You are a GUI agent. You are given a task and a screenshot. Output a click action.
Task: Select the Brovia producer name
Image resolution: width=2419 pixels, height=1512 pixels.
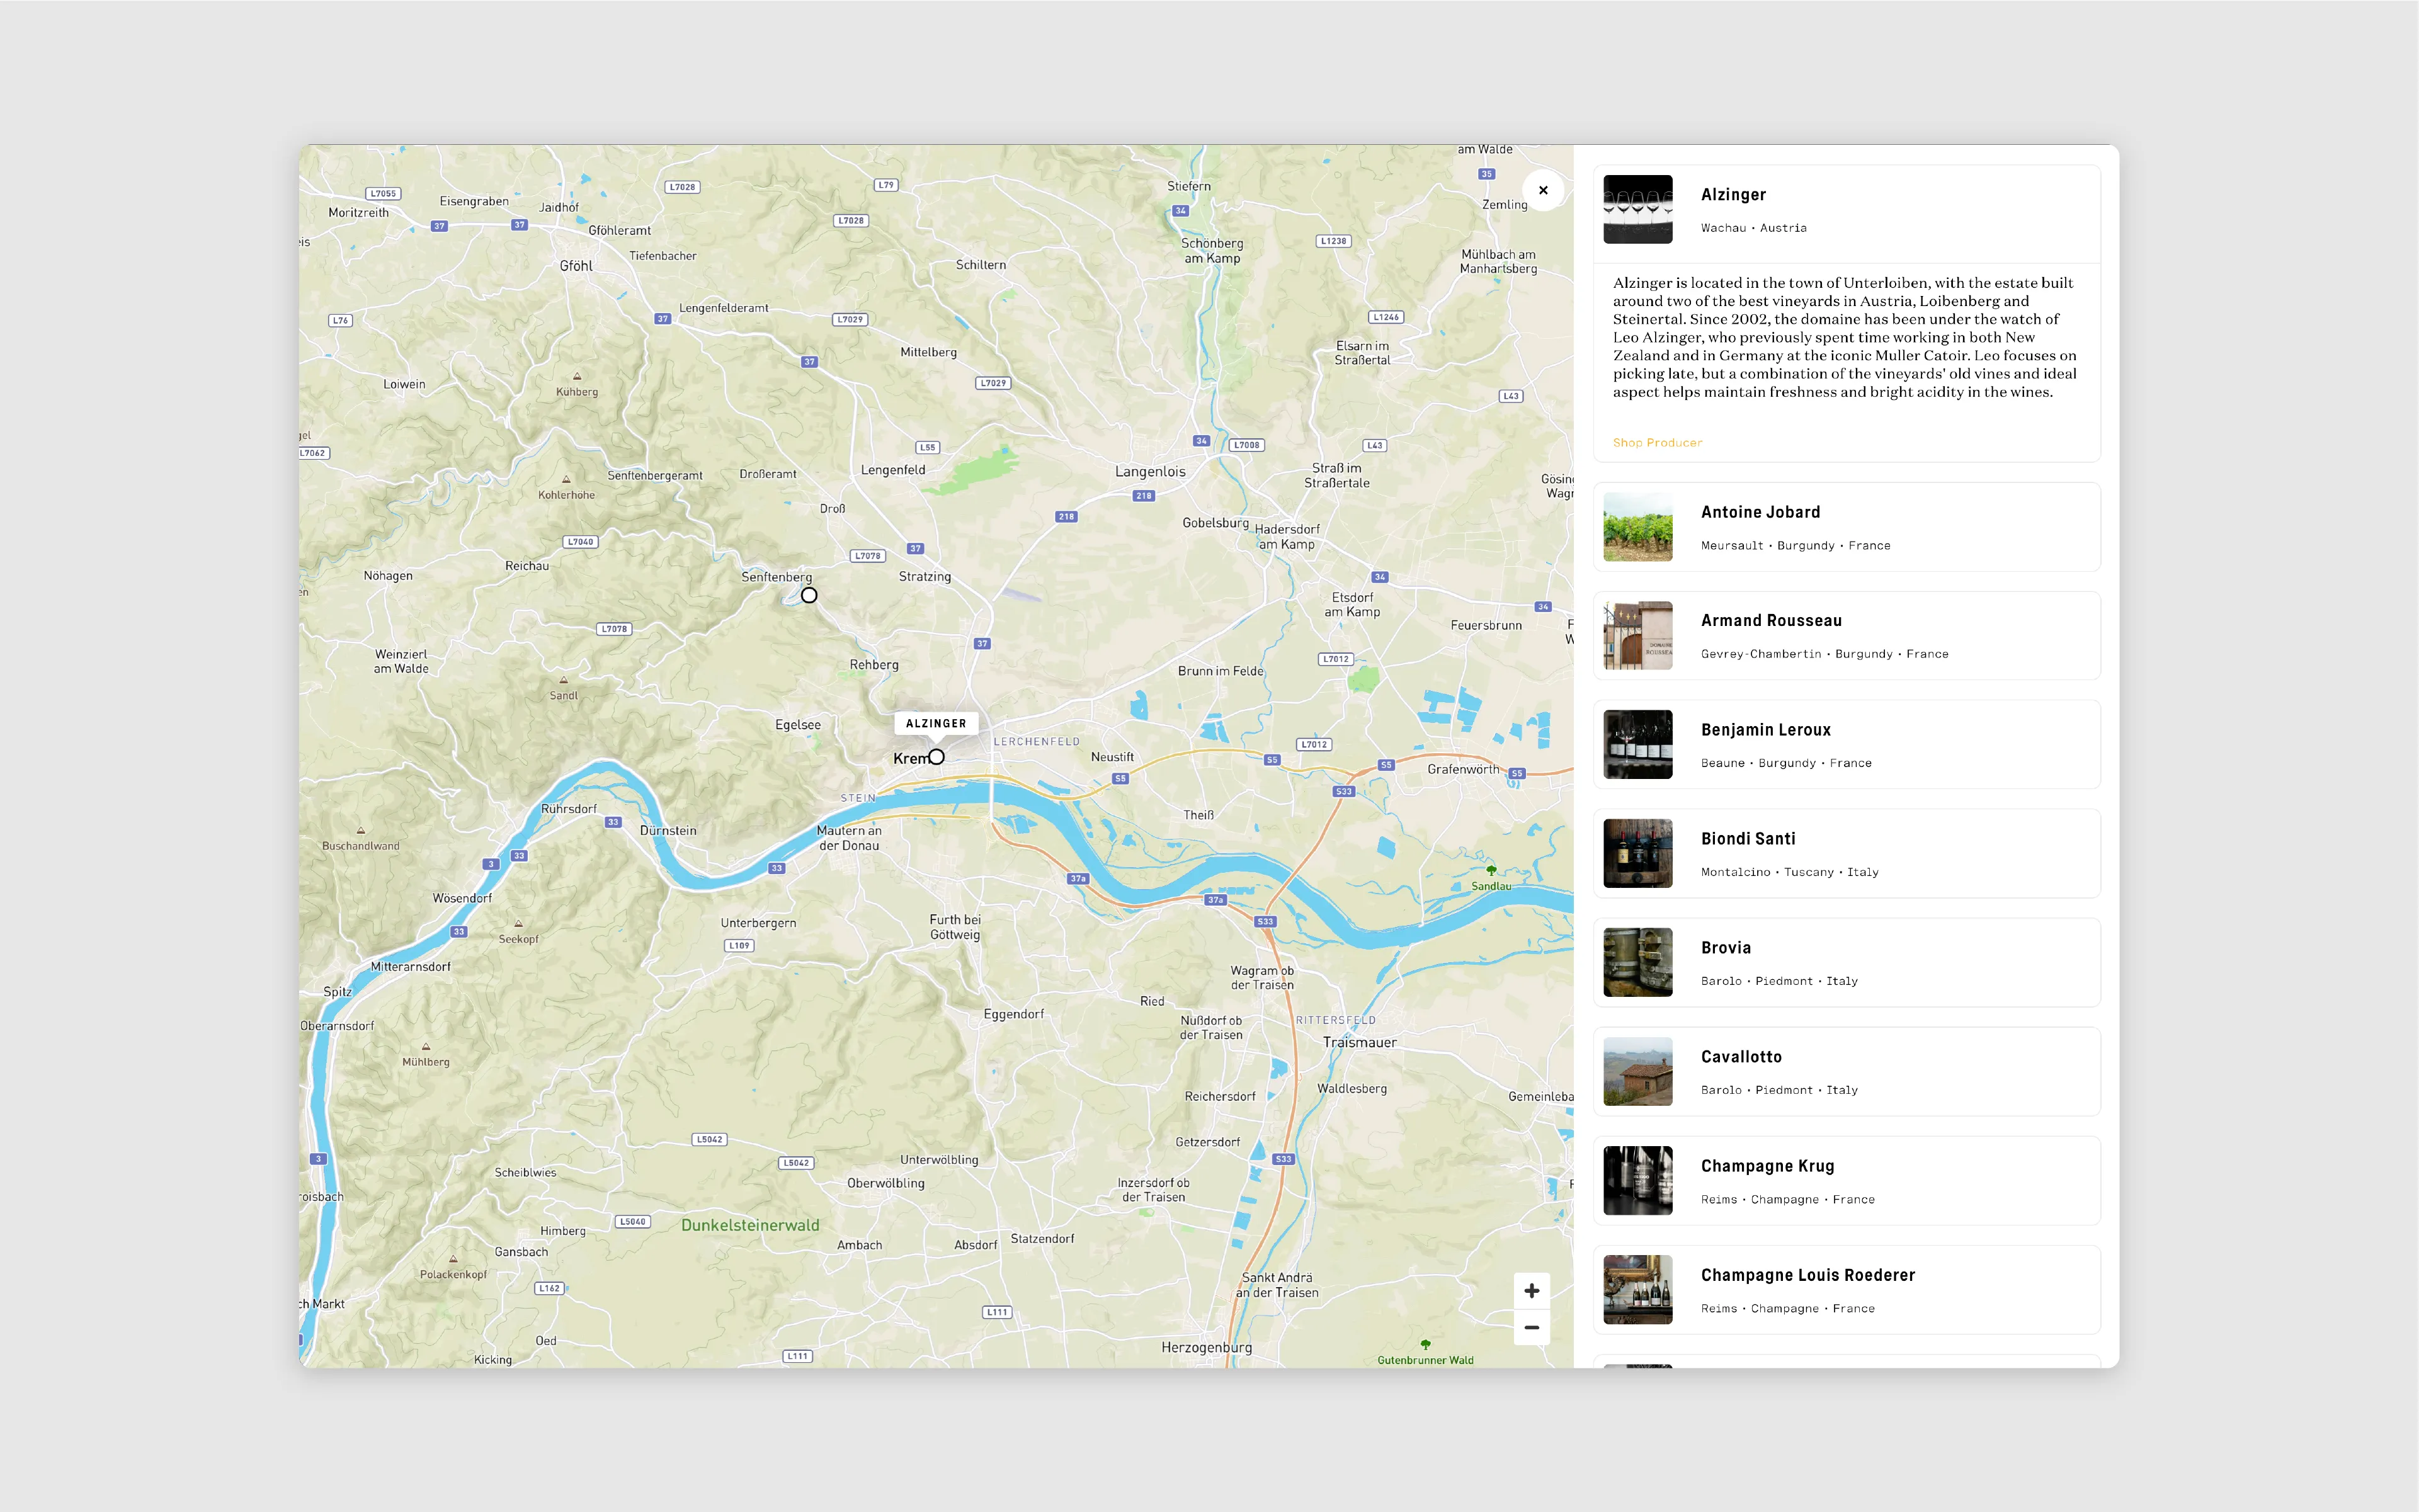(x=1726, y=948)
